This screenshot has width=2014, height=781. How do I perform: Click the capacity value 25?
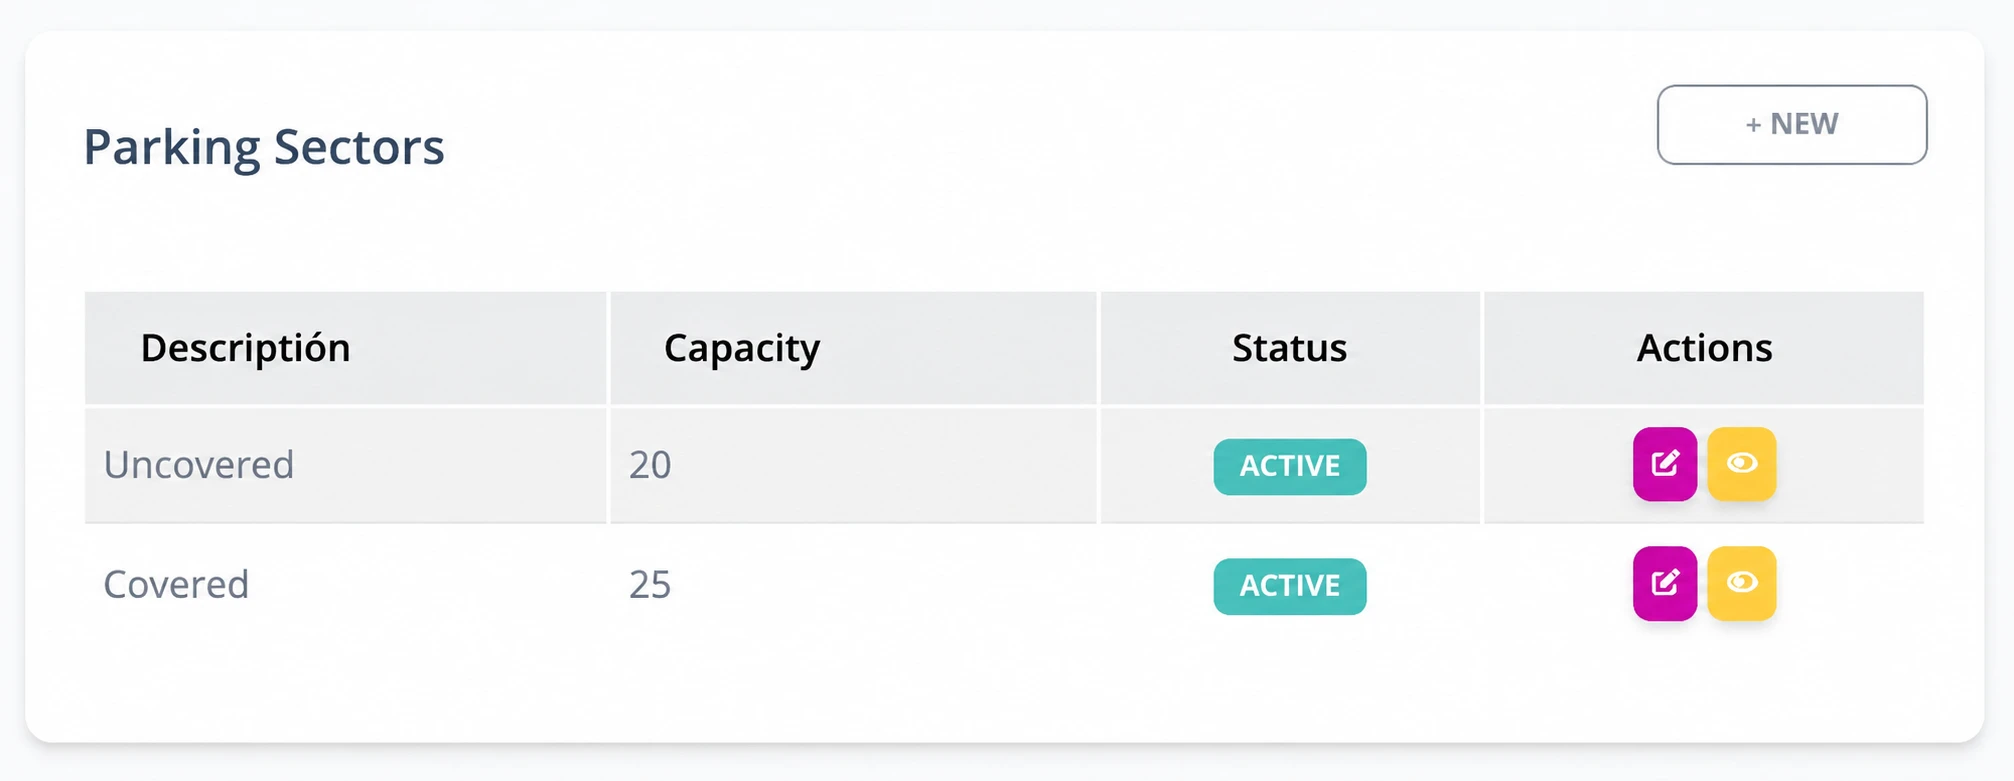click(x=650, y=584)
